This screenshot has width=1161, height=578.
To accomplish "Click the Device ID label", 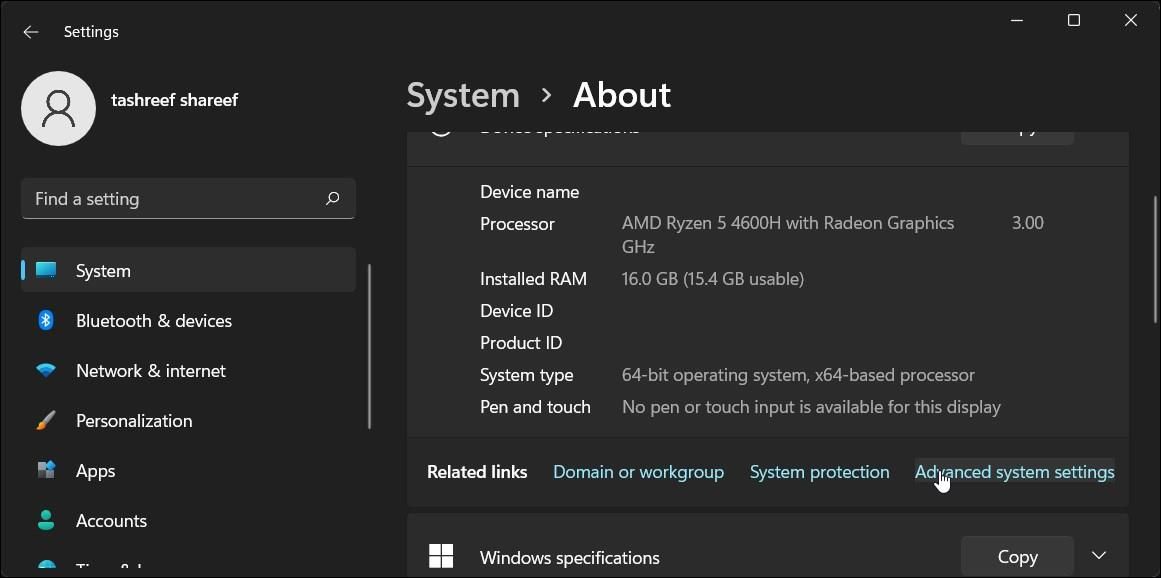I will tap(516, 311).
